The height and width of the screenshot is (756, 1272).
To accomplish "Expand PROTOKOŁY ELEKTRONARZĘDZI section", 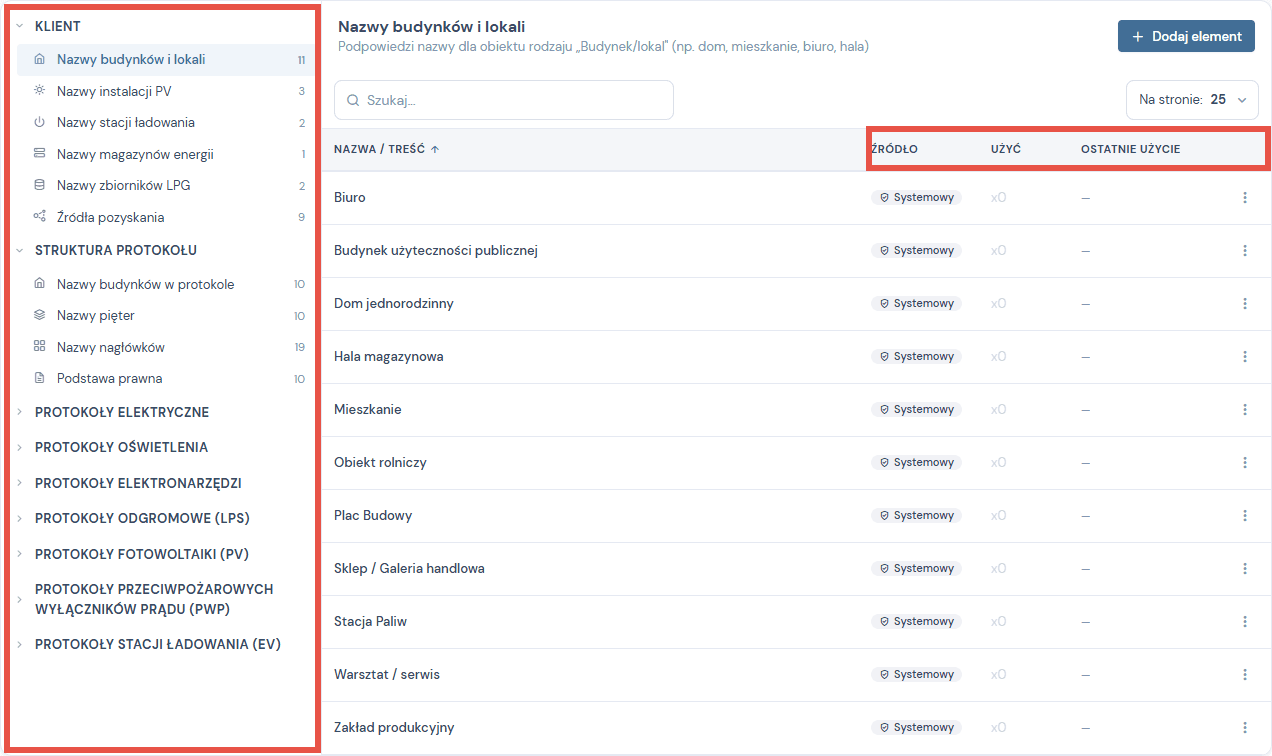I will pos(19,483).
